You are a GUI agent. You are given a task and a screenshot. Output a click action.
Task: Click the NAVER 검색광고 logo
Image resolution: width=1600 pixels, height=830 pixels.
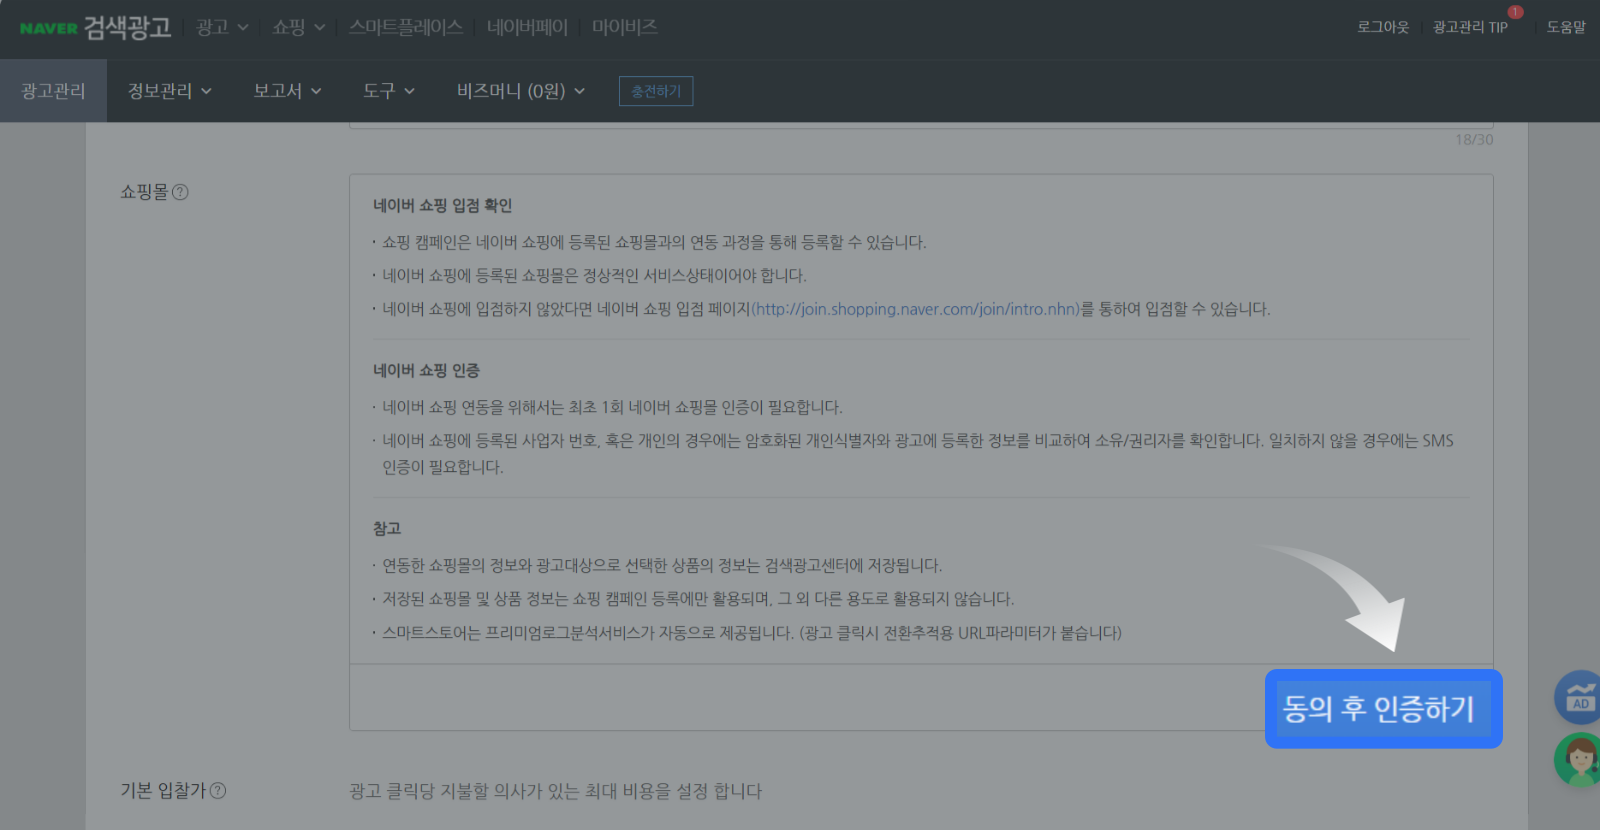point(95,27)
